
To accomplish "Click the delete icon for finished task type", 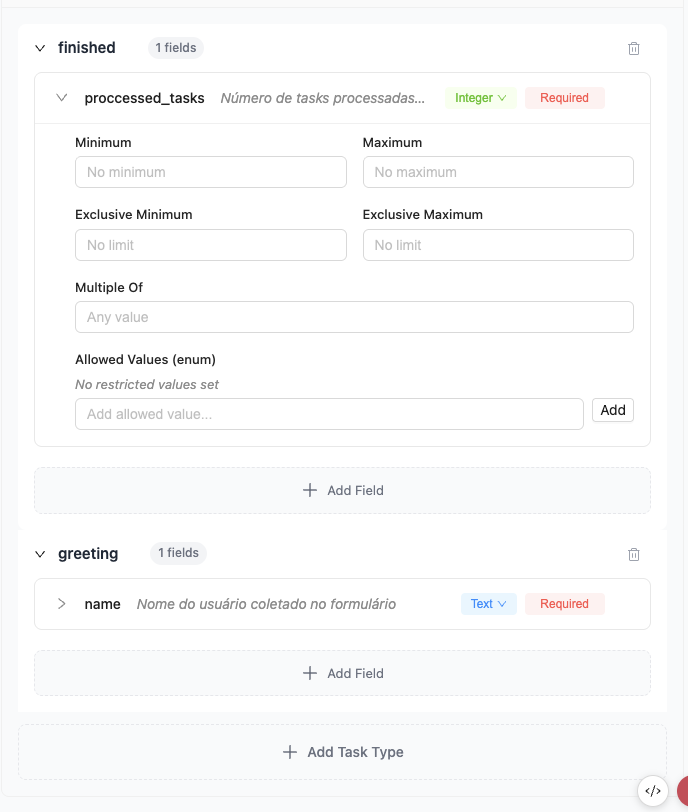I will click(x=634, y=47).
